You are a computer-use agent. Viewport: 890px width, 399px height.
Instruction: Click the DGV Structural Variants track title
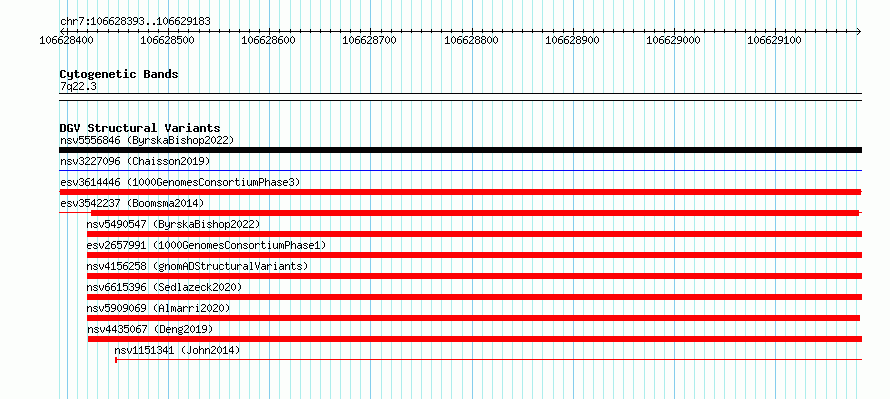coord(140,128)
